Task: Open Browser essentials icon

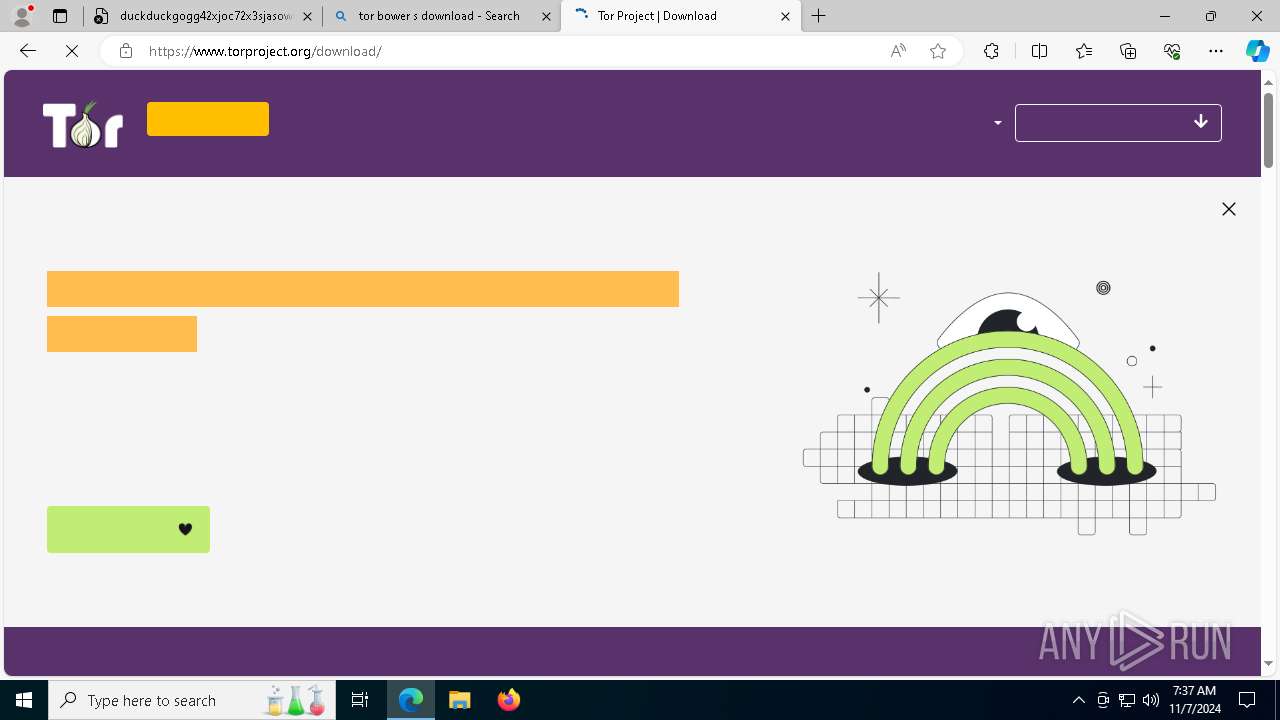Action: (x=1172, y=51)
